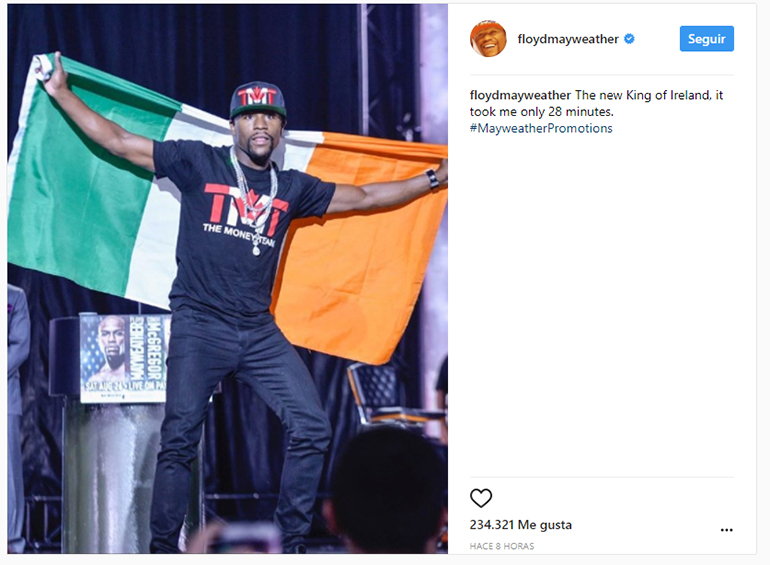Click the Mayweather McGregor poster in the photo
770x565 pixels.
click(125, 358)
